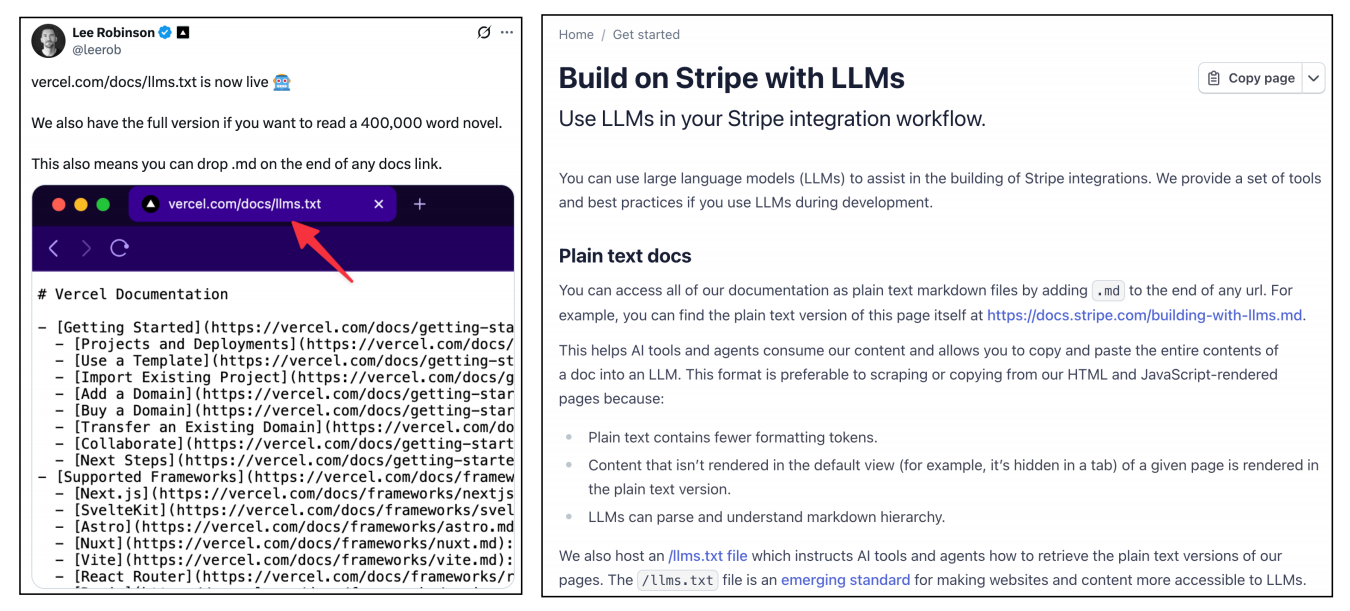Select the vercel.com/docs/llms.txt browser tab
The width and height of the screenshot is (1350, 611).
click(263, 204)
